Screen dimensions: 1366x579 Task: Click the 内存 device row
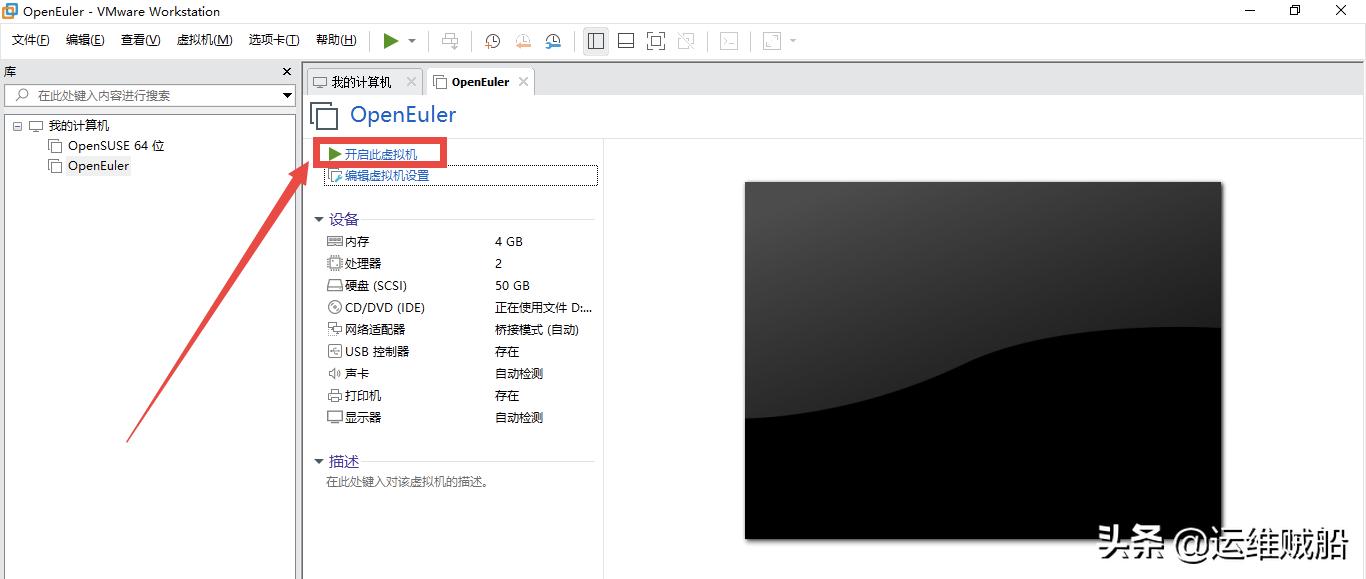click(458, 242)
